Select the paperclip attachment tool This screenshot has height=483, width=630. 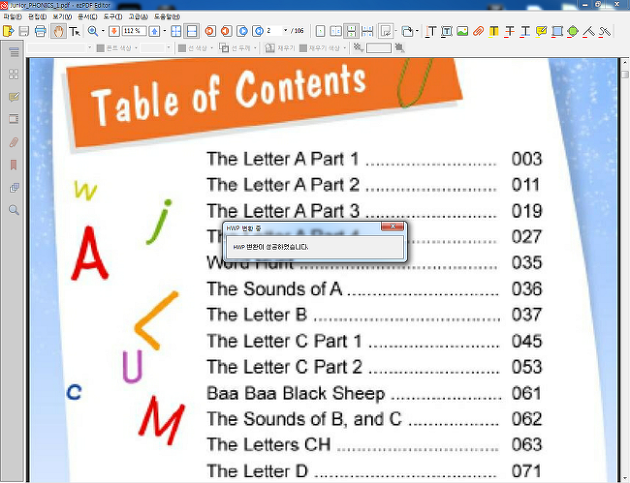[478, 31]
